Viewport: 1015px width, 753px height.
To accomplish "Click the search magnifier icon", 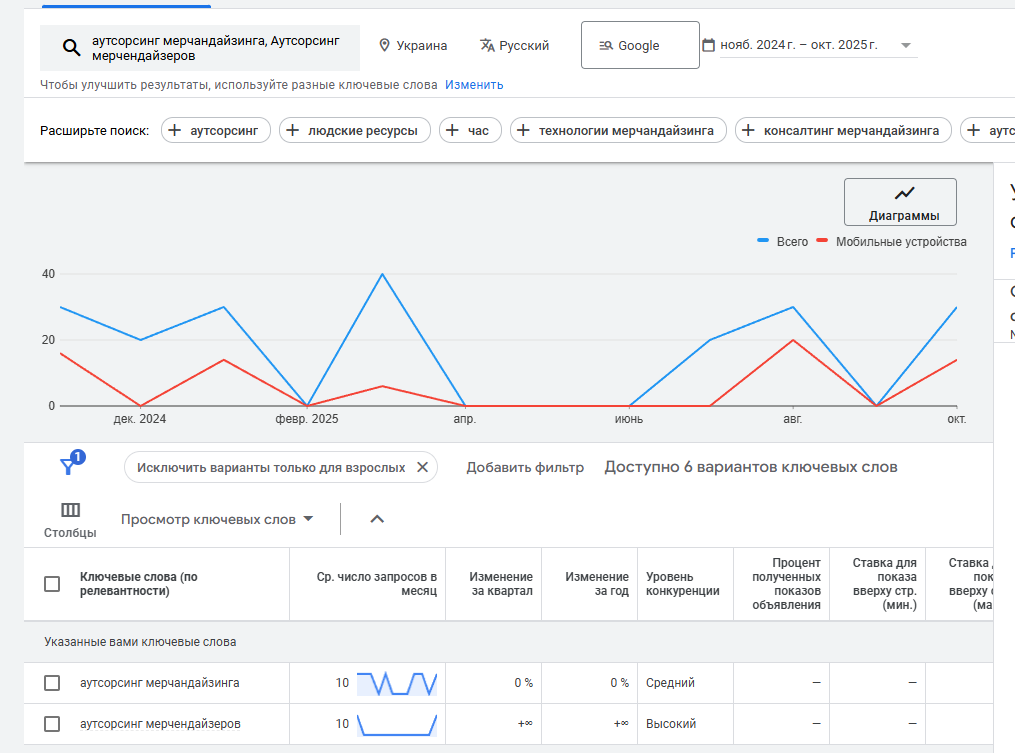I will tap(71, 47).
